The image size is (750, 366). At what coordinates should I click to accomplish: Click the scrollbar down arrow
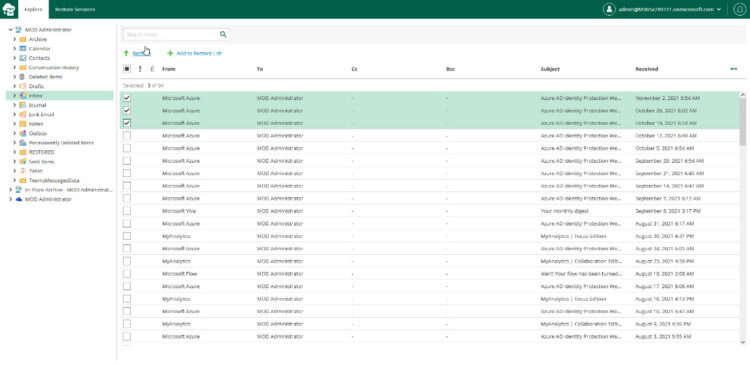coord(742,342)
